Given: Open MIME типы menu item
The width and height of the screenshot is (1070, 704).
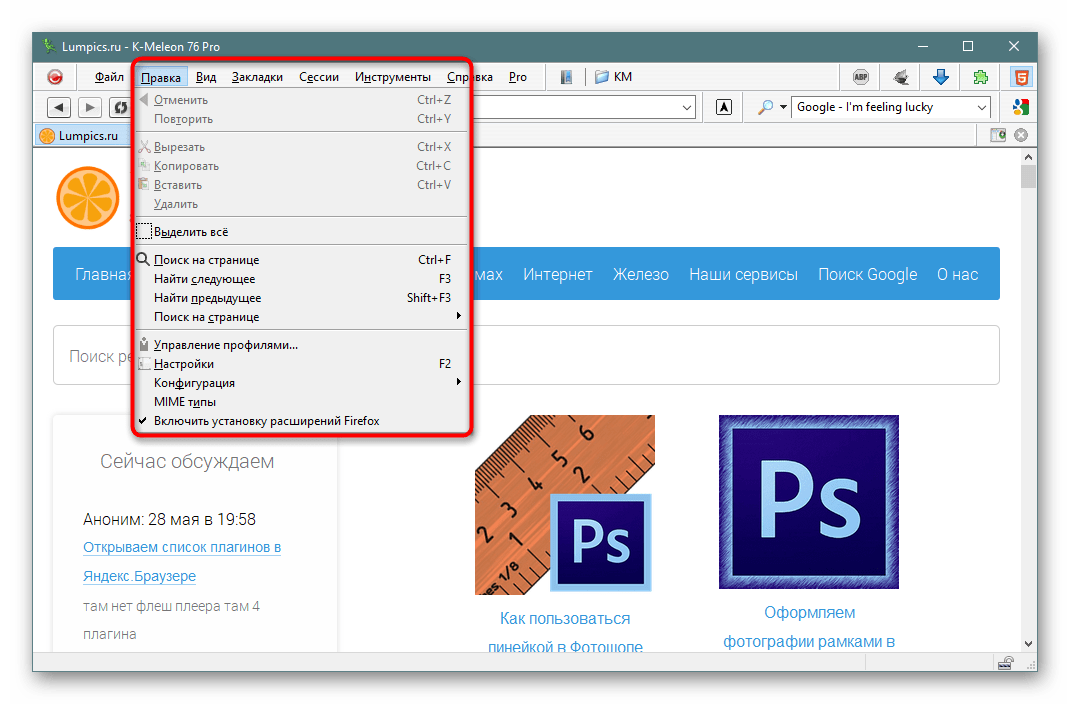Looking at the screenshot, I should click(301, 402).
